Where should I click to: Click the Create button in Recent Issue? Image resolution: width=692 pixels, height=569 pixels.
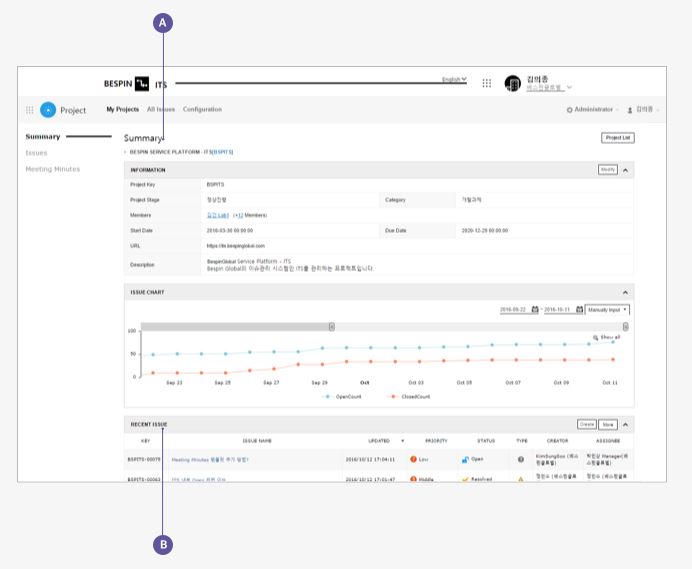point(587,424)
